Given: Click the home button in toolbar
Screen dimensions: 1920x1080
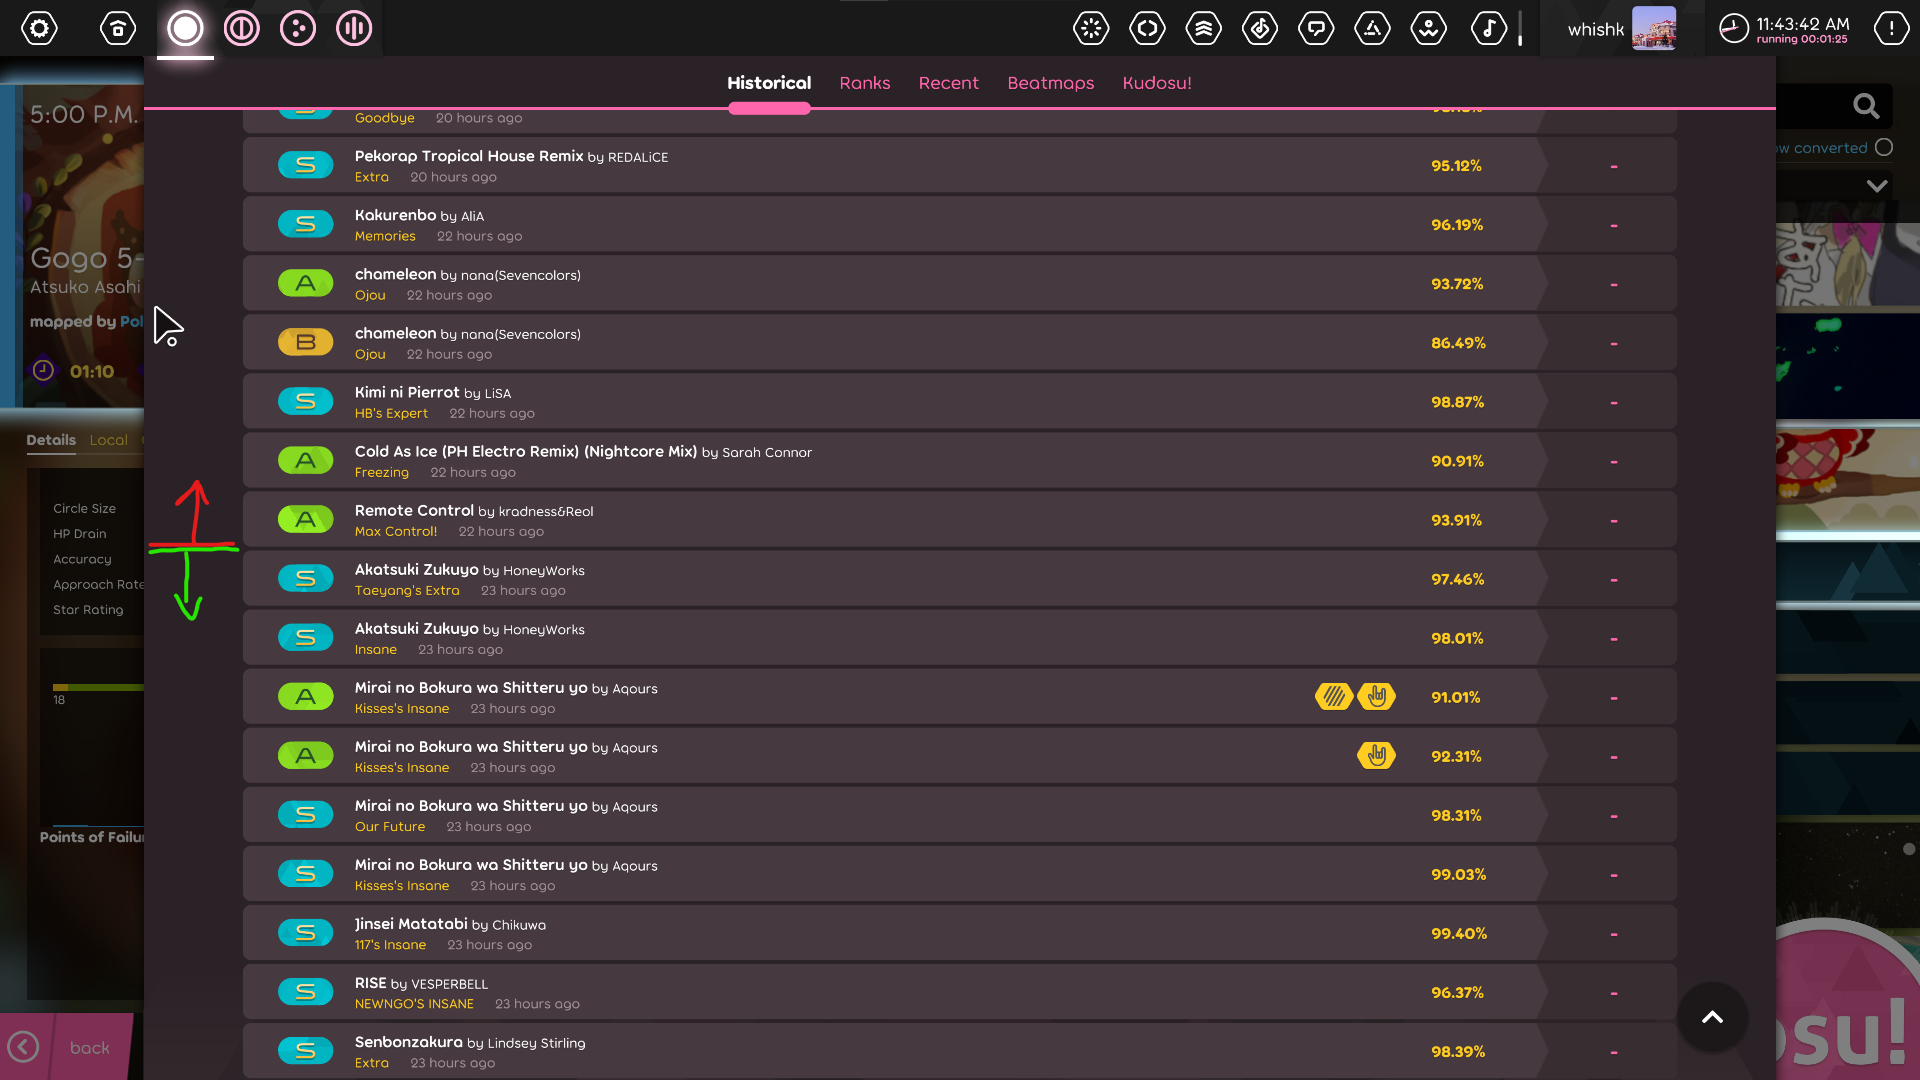Looking at the screenshot, I should pos(118,28).
